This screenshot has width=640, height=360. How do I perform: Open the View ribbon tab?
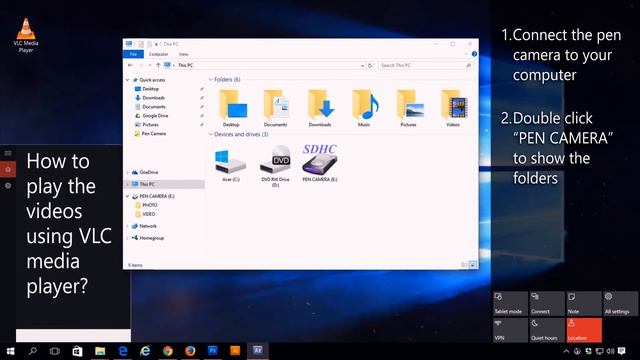tap(183, 54)
